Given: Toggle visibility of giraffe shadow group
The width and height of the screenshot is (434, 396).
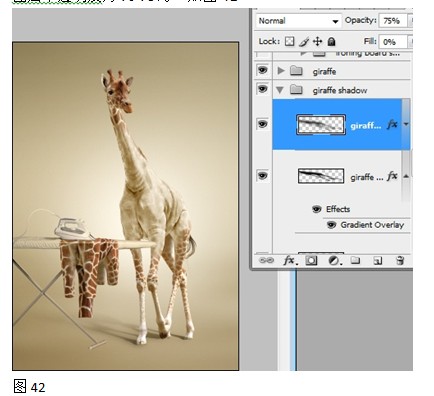Looking at the screenshot, I should pyautogui.click(x=263, y=89).
